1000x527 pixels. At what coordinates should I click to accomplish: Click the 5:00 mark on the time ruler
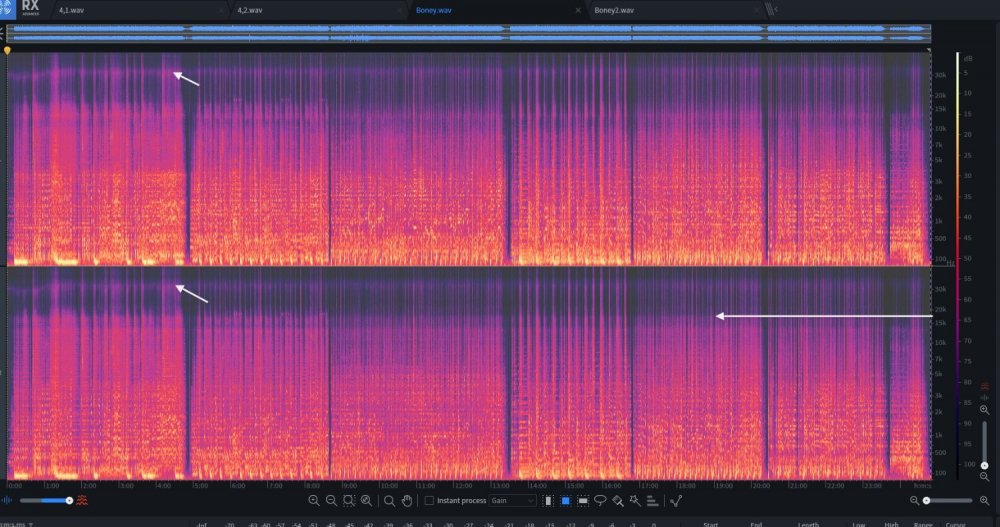(200, 486)
